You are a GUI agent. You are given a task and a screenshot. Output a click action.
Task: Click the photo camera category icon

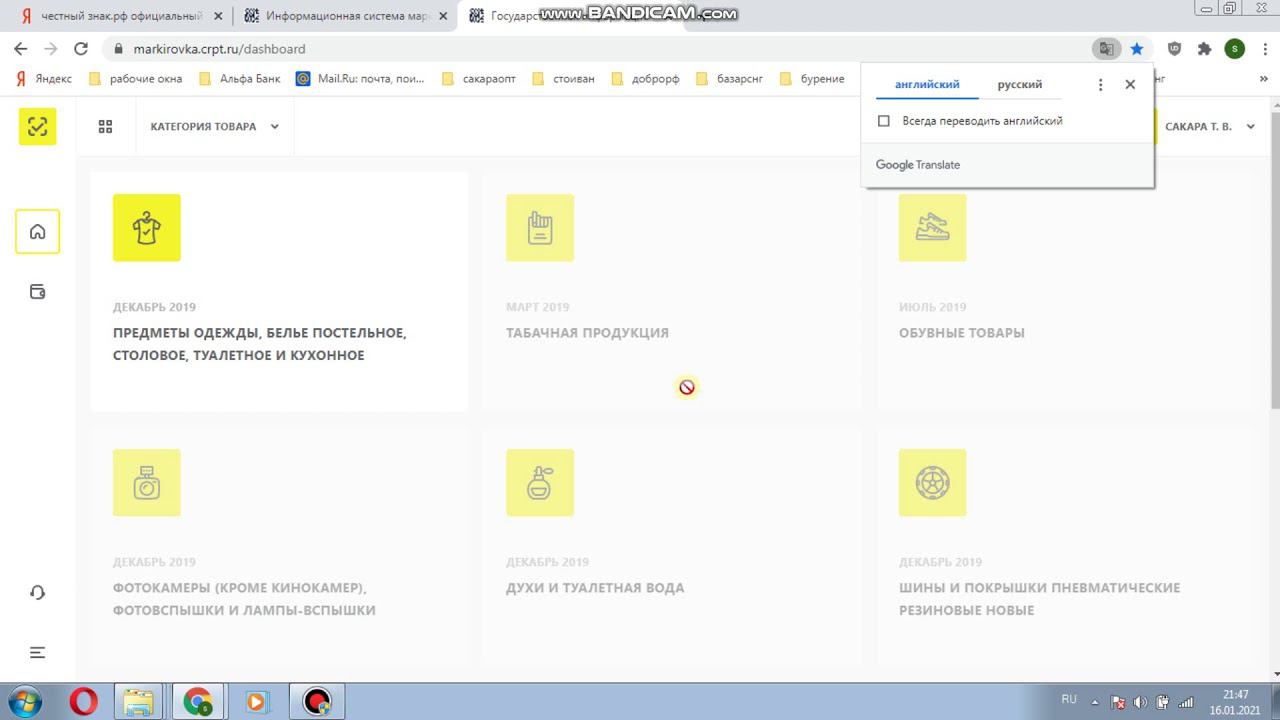click(x=147, y=483)
